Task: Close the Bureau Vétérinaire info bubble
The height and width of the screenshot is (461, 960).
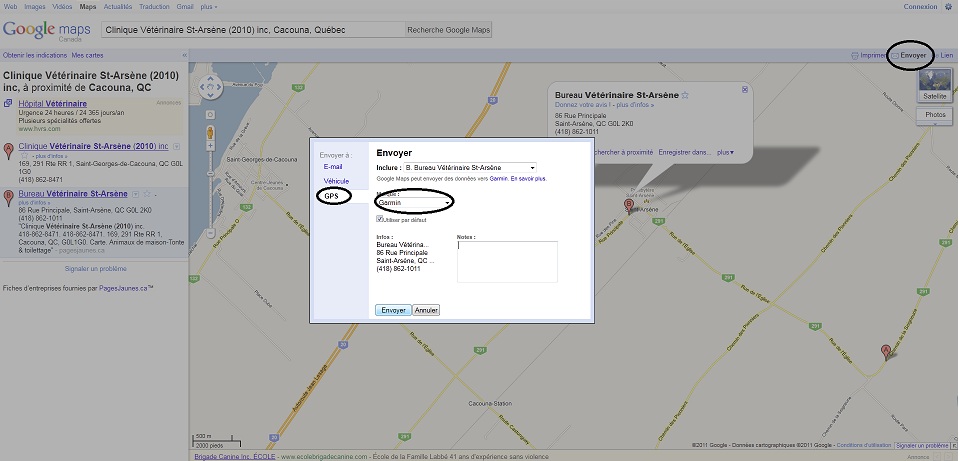Action: (744, 89)
